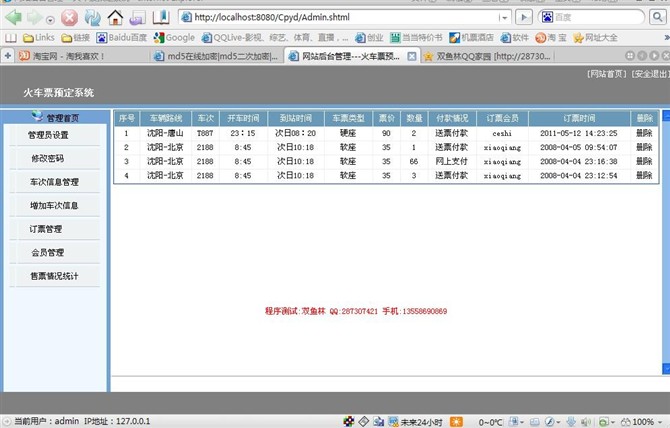Screen dimensions: 670x428
Task: Open the 链接 bookmarks folder
Action: click(76, 38)
